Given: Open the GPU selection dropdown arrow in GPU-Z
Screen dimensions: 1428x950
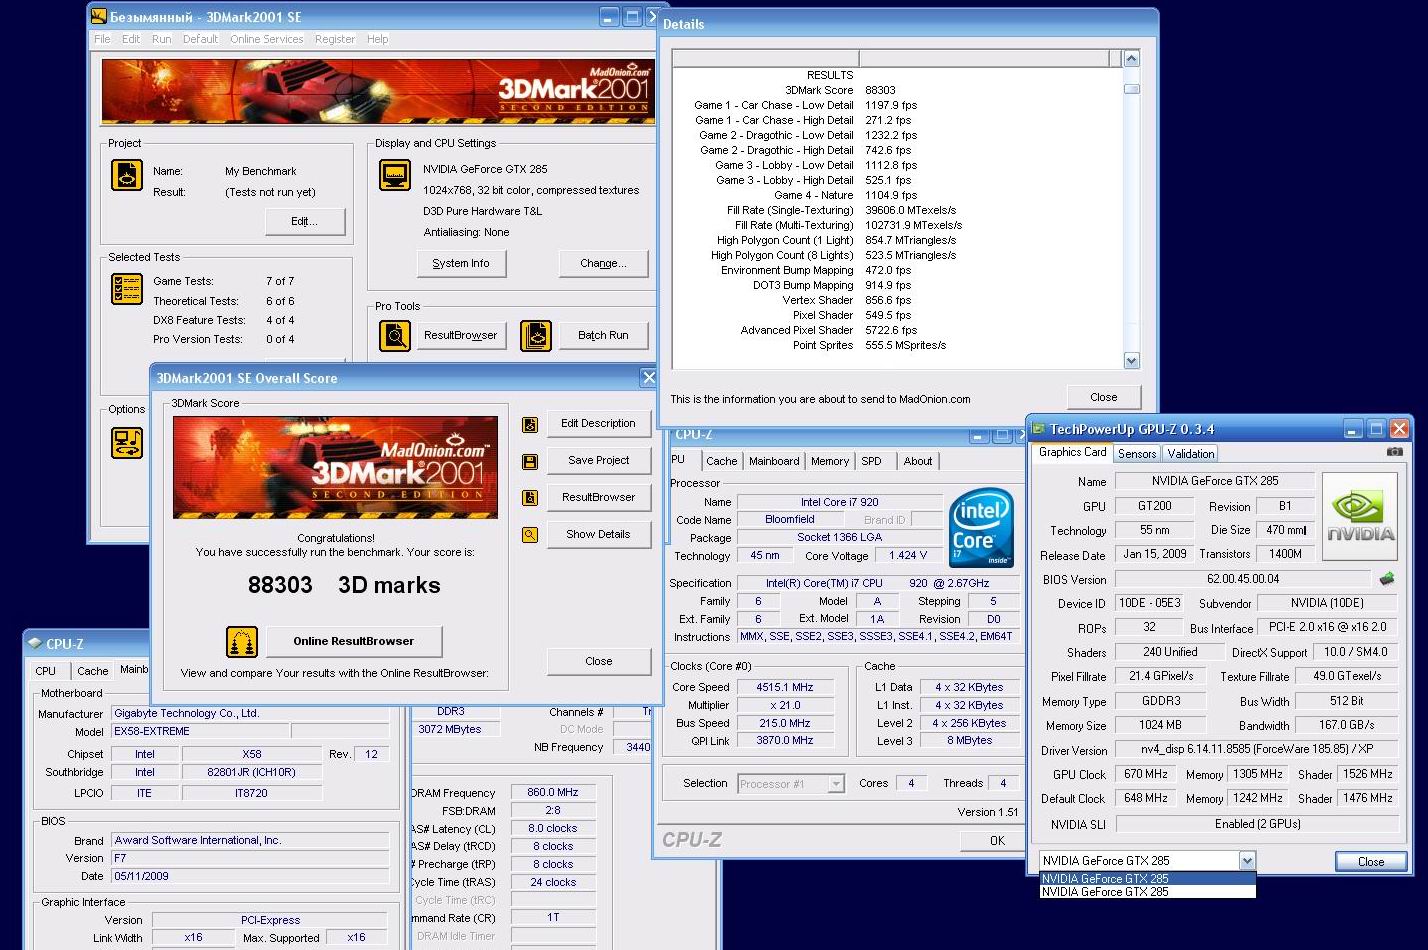Looking at the screenshot, I should coord(1247,860).
